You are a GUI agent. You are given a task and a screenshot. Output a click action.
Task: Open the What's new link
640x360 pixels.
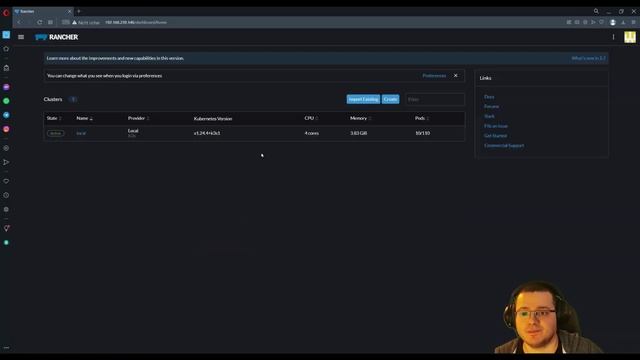click(x=588, y=58)
